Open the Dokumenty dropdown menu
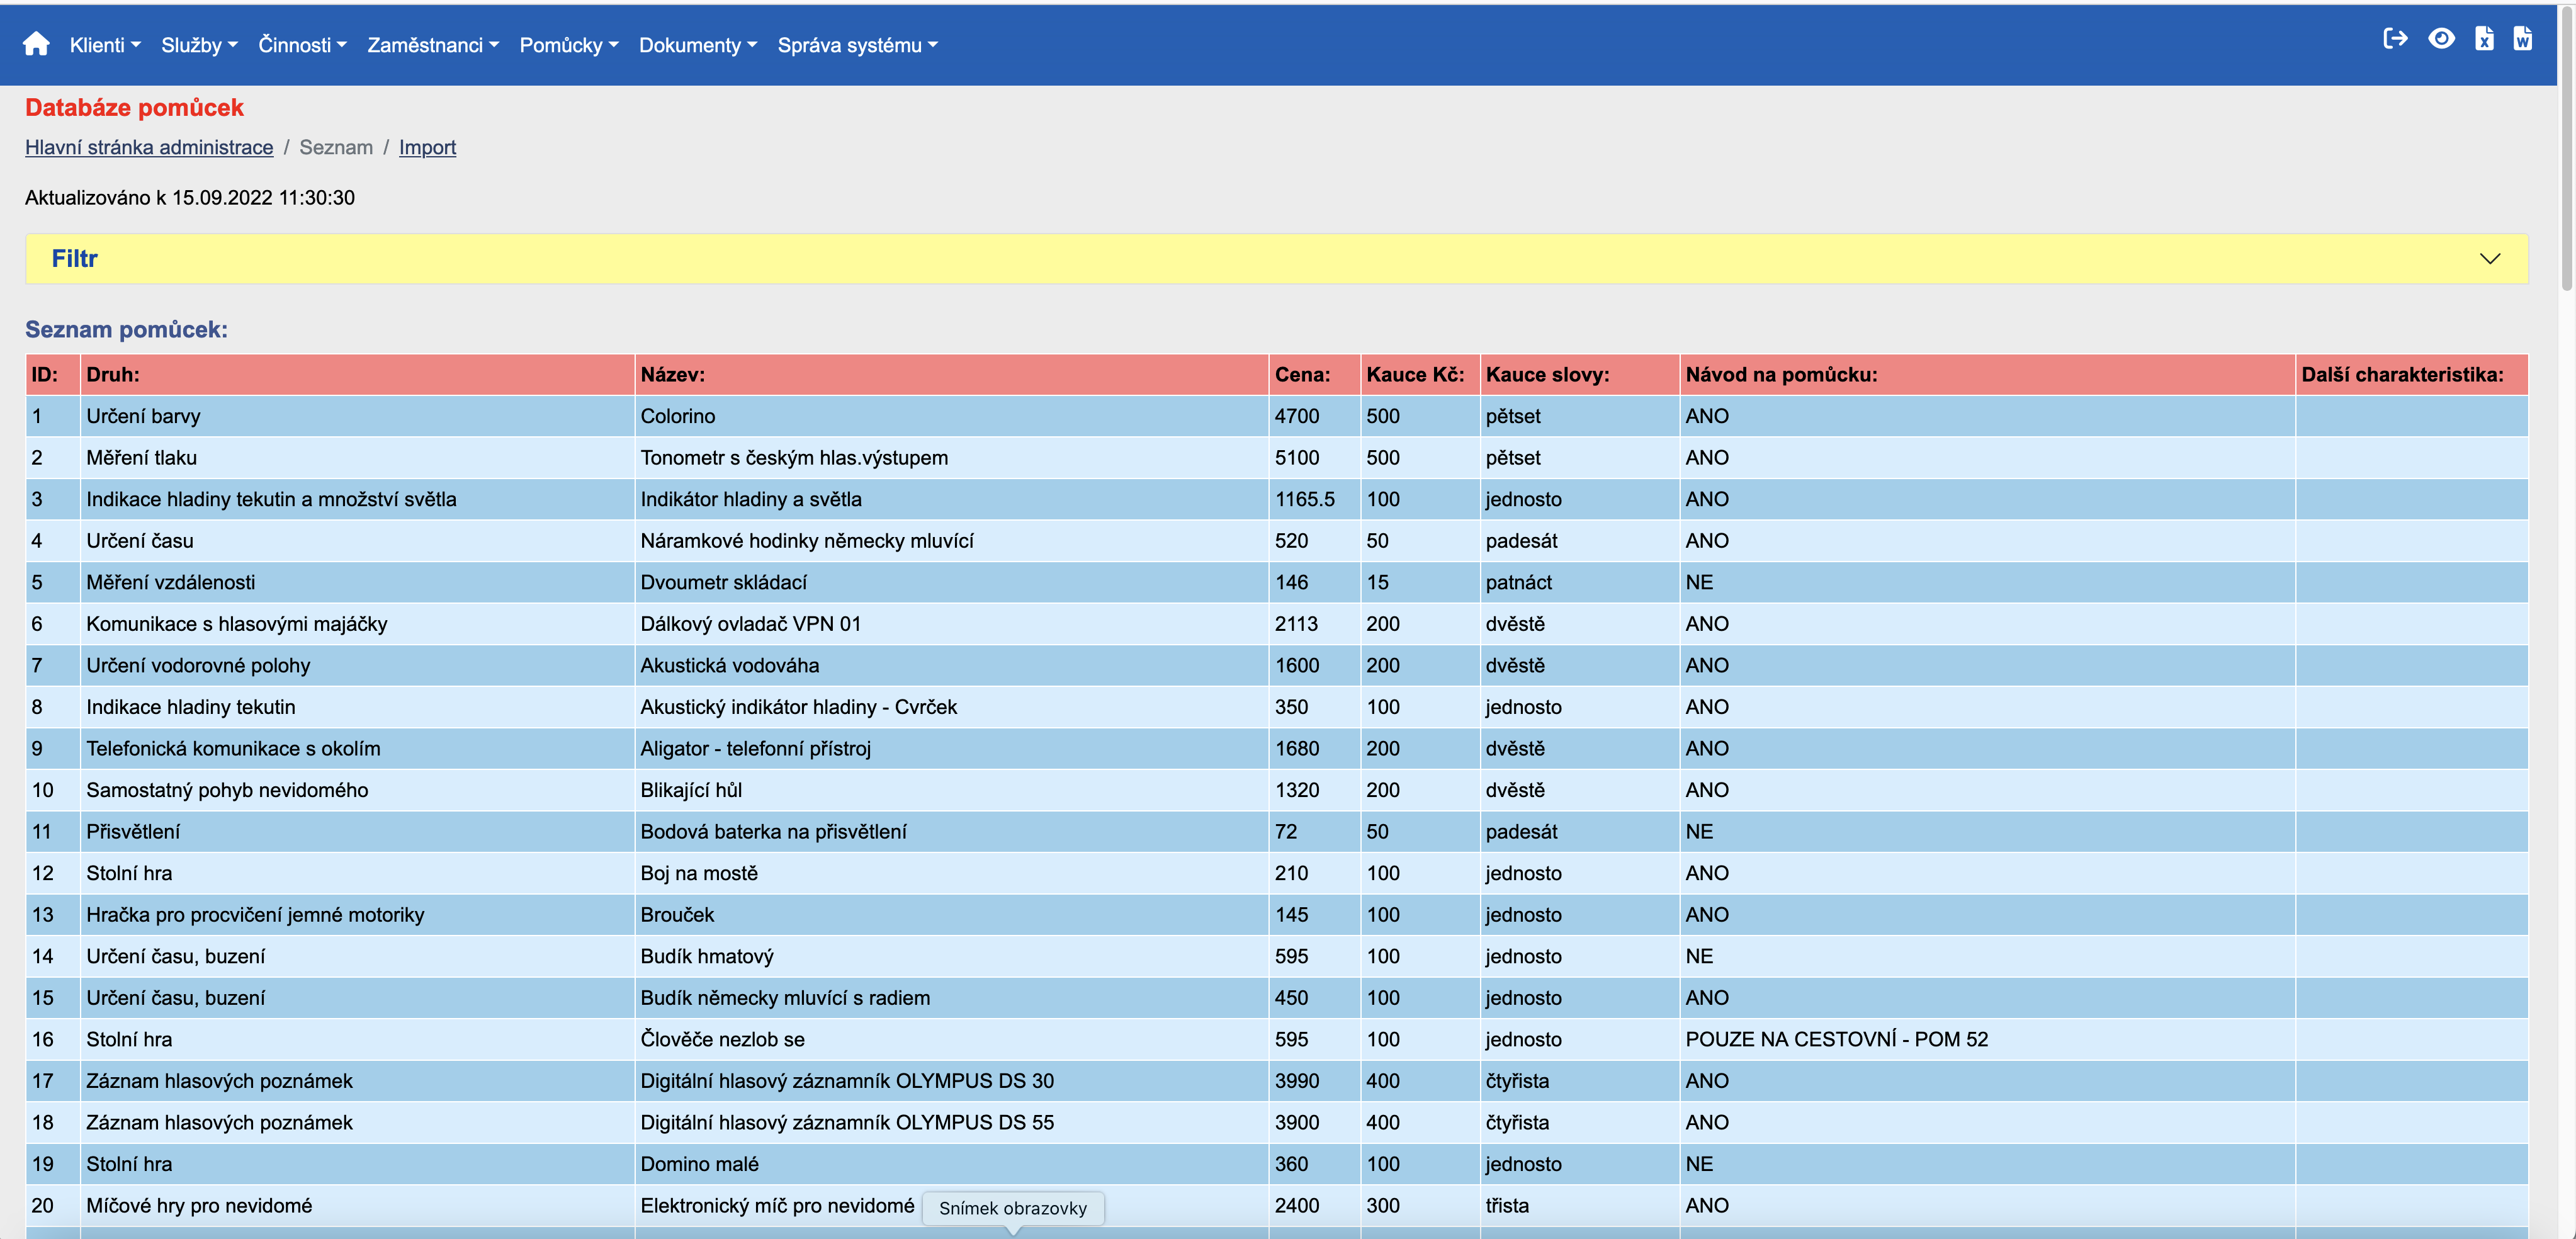Viewport: 2576px width, 1239px height. pyautogui.click(x=698, y=45)
